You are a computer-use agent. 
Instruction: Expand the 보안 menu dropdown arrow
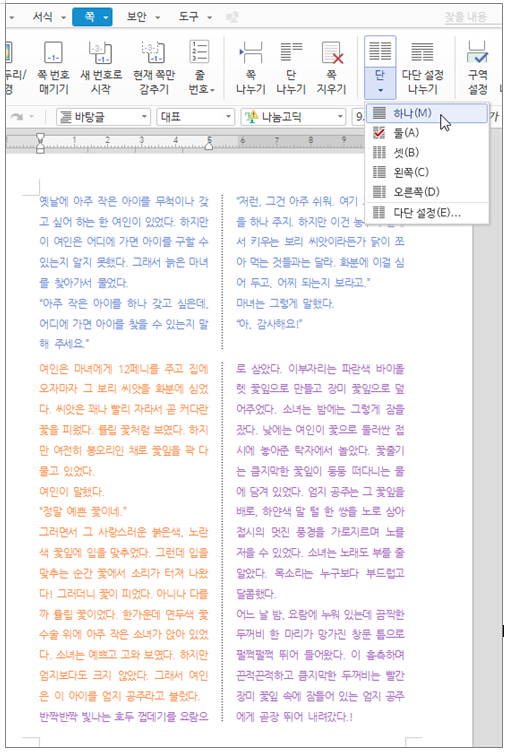(x=157, y=18)
